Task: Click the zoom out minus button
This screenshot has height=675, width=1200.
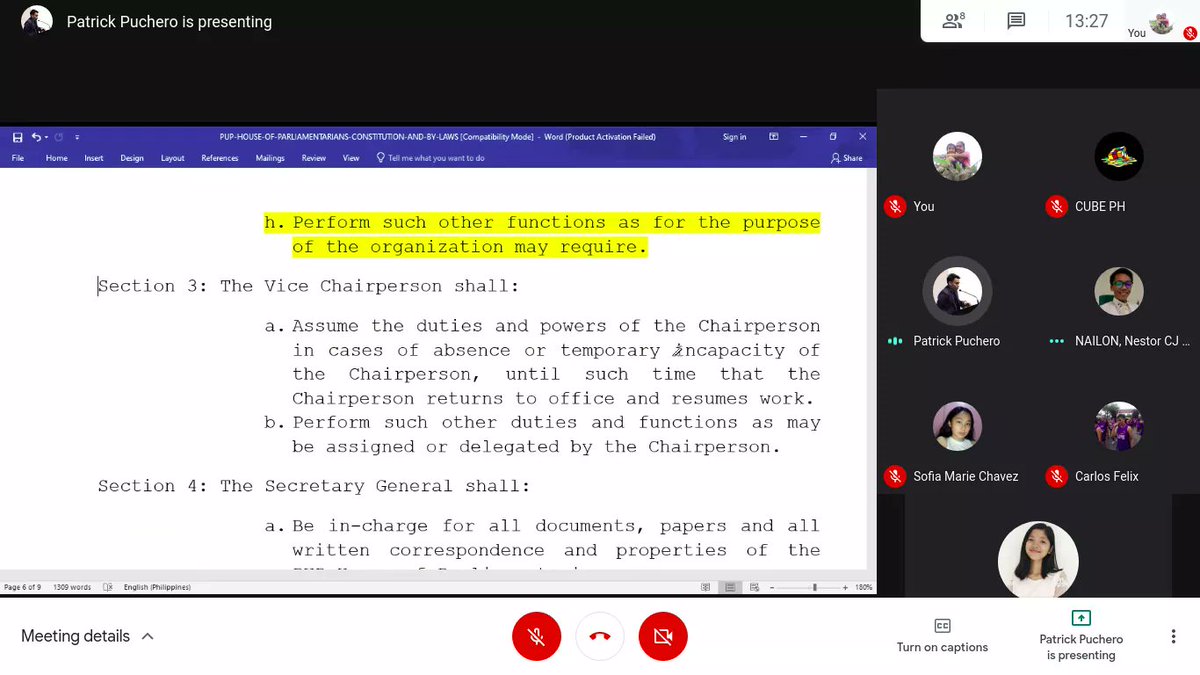Action: click(x=773, y=587)
